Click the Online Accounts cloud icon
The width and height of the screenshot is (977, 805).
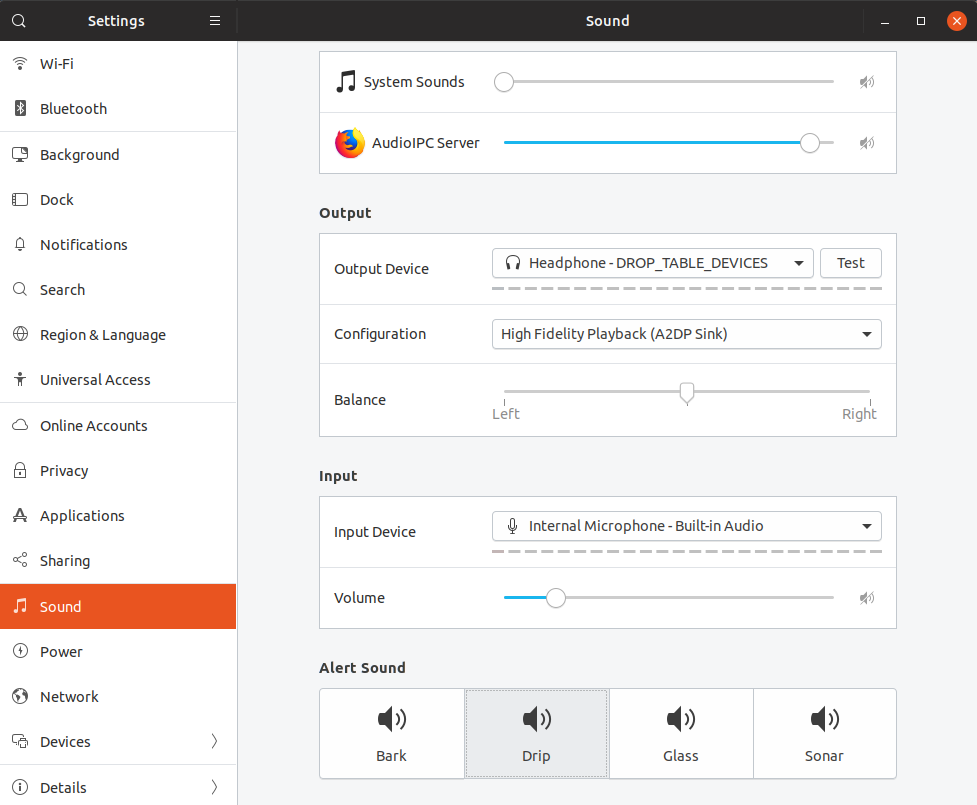[20, 425]
